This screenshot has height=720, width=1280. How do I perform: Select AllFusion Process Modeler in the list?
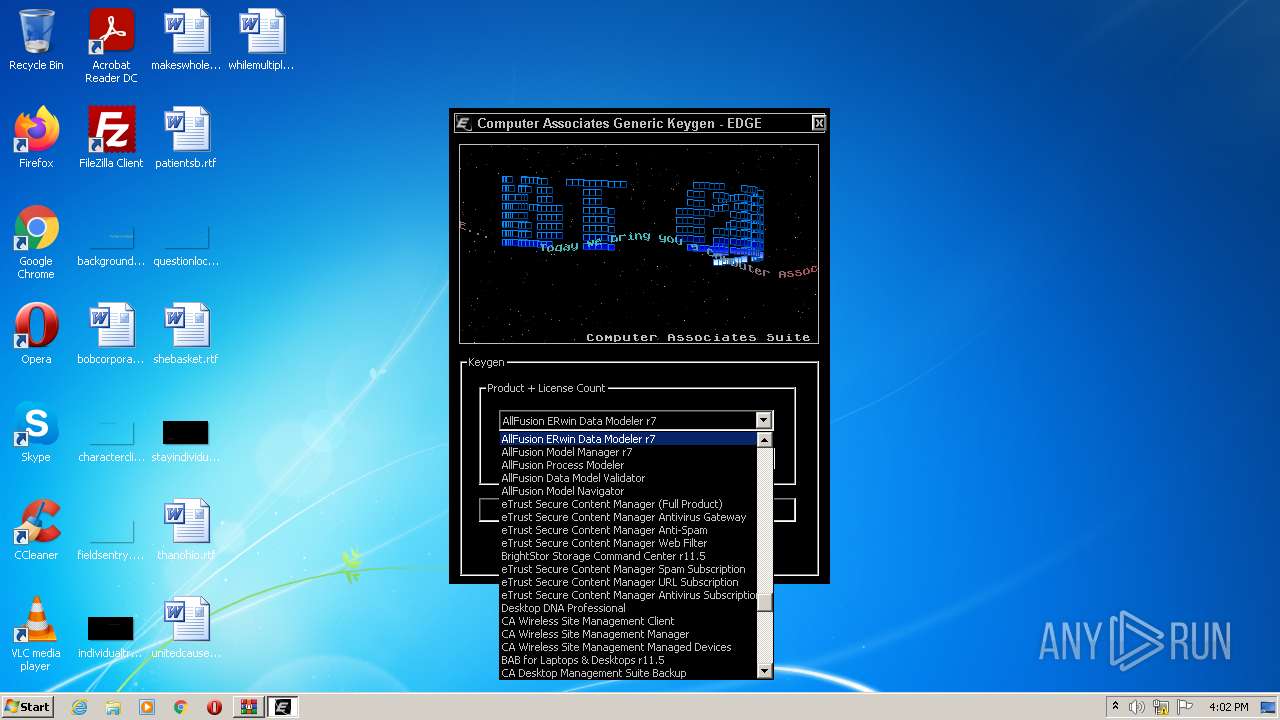(x=628, y=465)
